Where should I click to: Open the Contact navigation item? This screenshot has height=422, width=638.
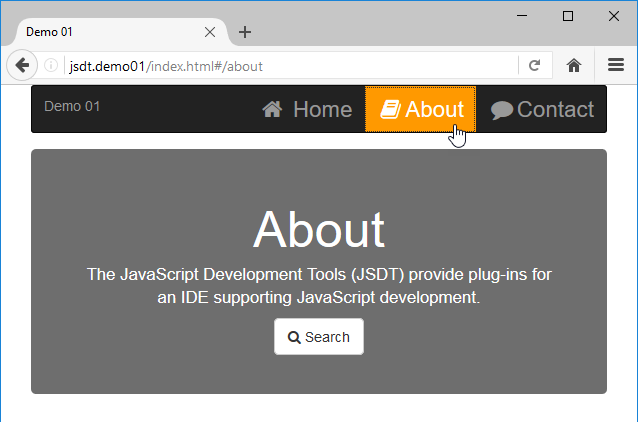click(542, 109)
